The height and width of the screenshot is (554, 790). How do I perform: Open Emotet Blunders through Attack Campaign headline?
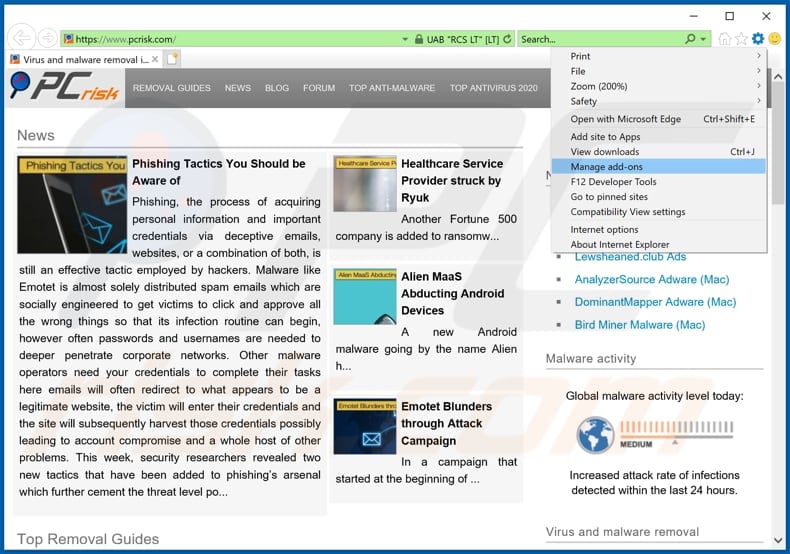click(x=446, y=424)
